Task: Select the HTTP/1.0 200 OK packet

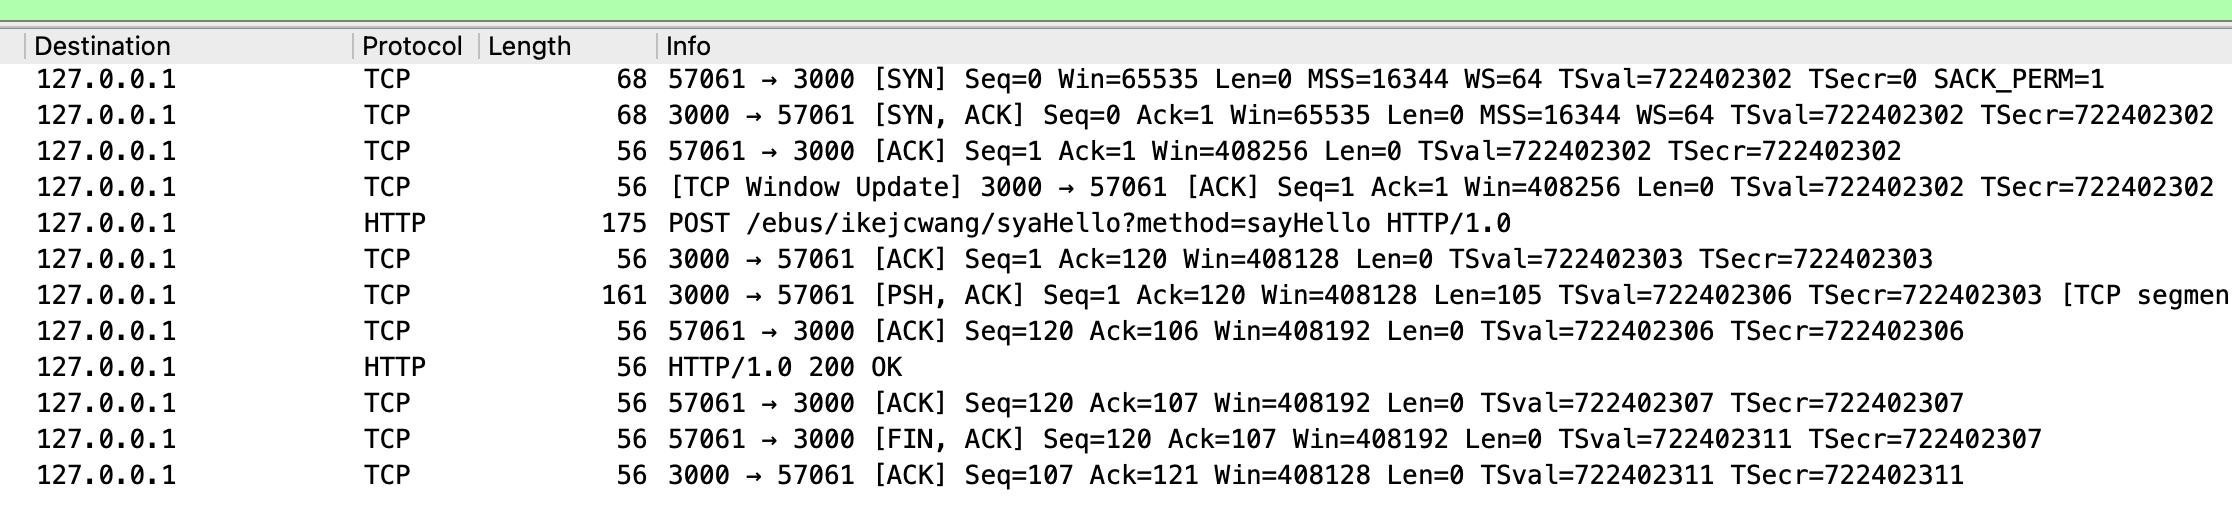Action: click(x=784, y=367)
